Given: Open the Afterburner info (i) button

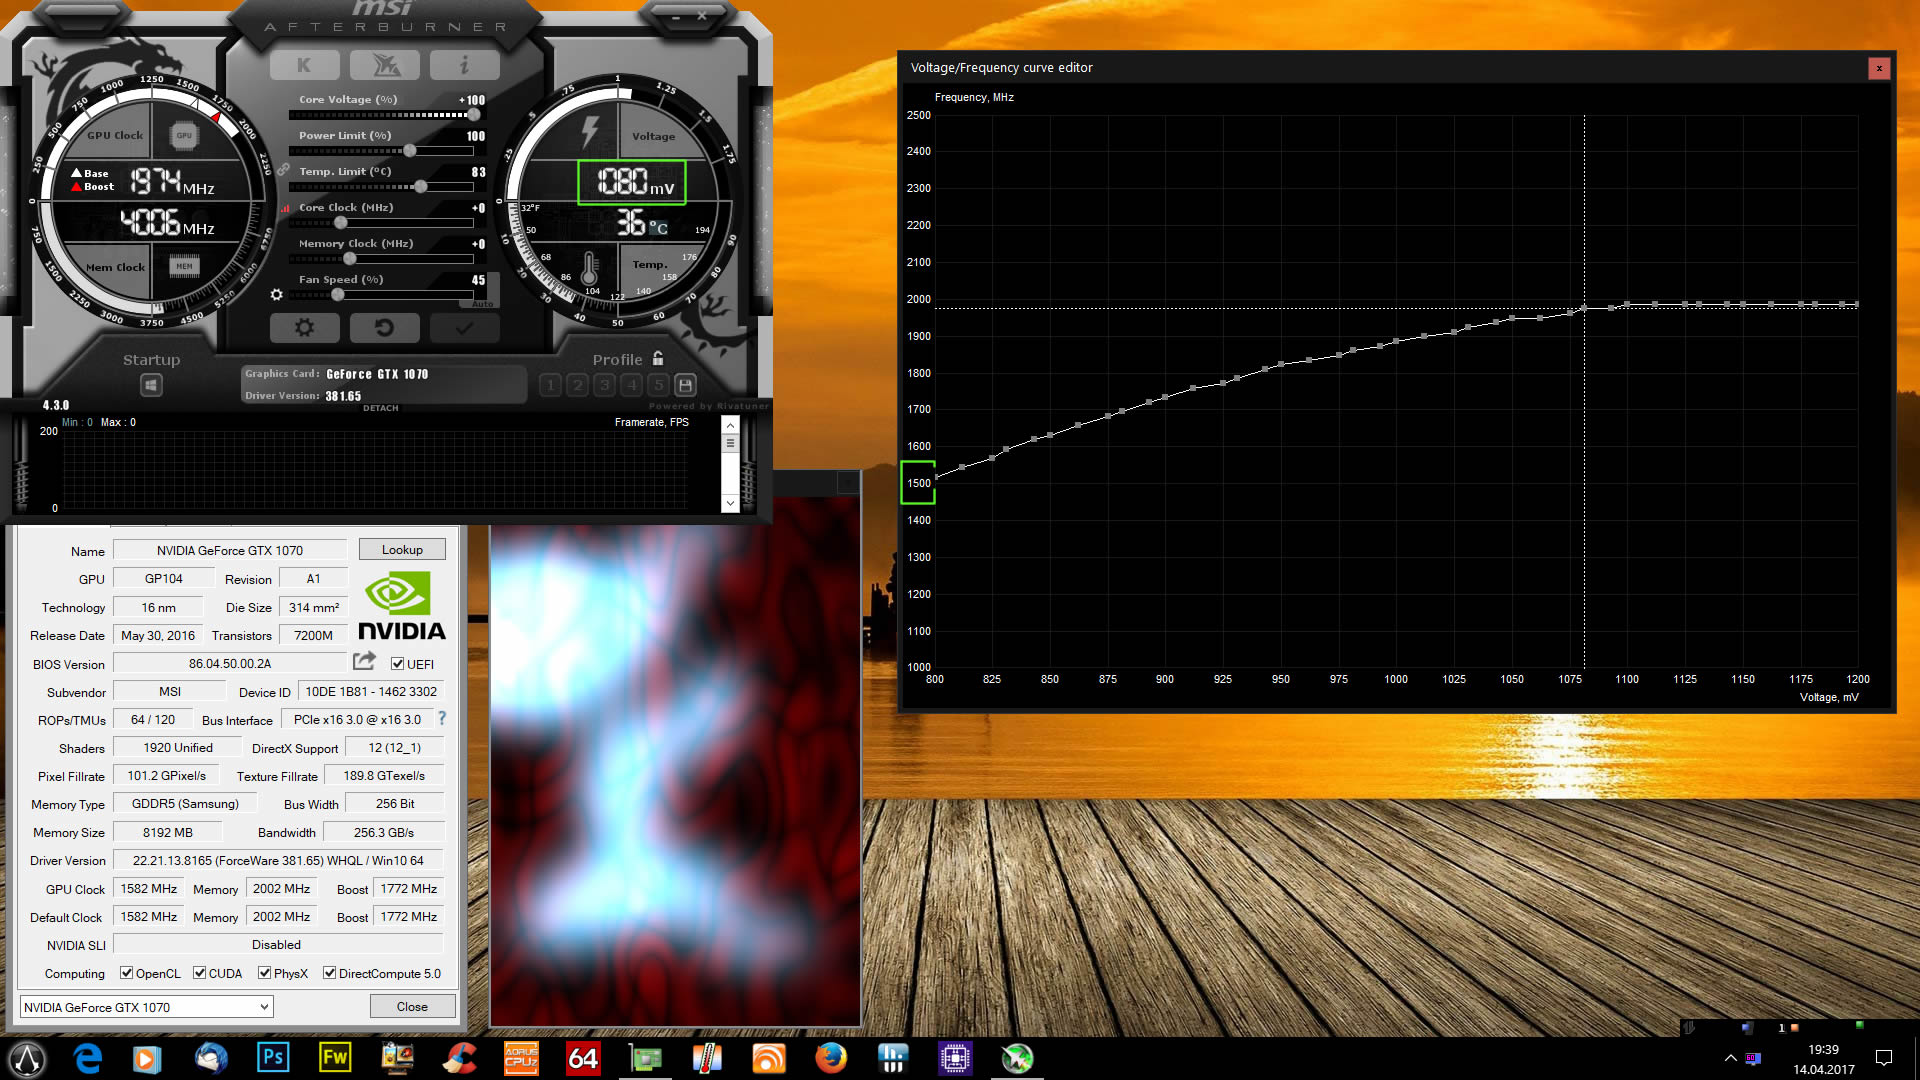Looking at the screenshot, I should pos(464,66).
